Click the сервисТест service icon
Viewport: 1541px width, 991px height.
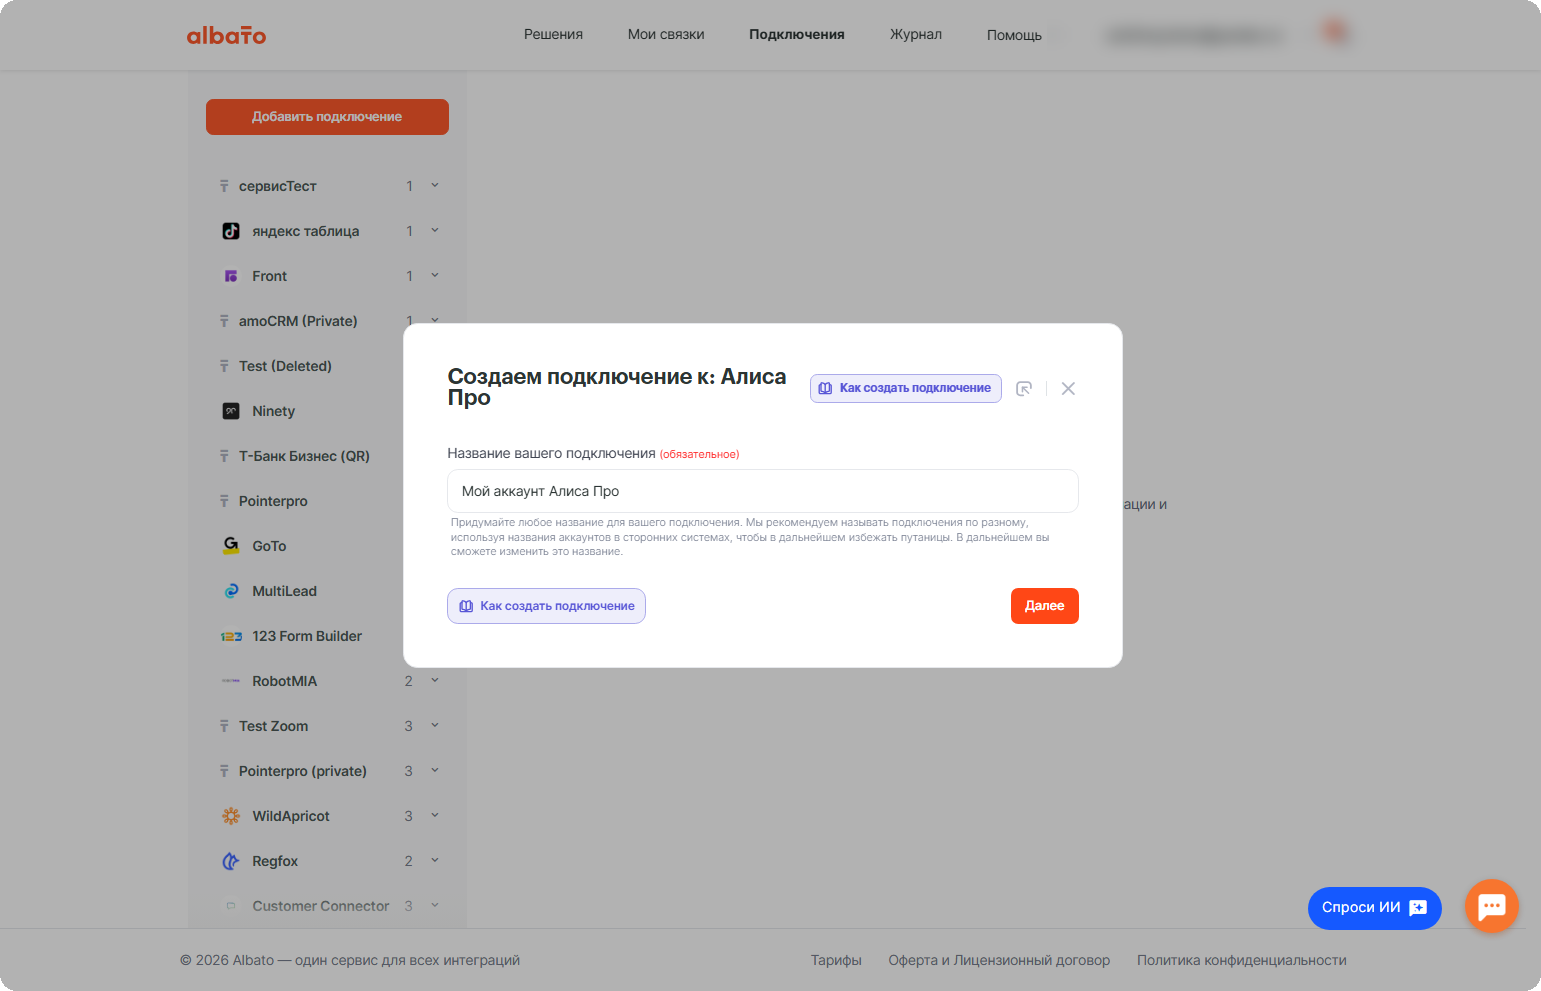(224, 186)
